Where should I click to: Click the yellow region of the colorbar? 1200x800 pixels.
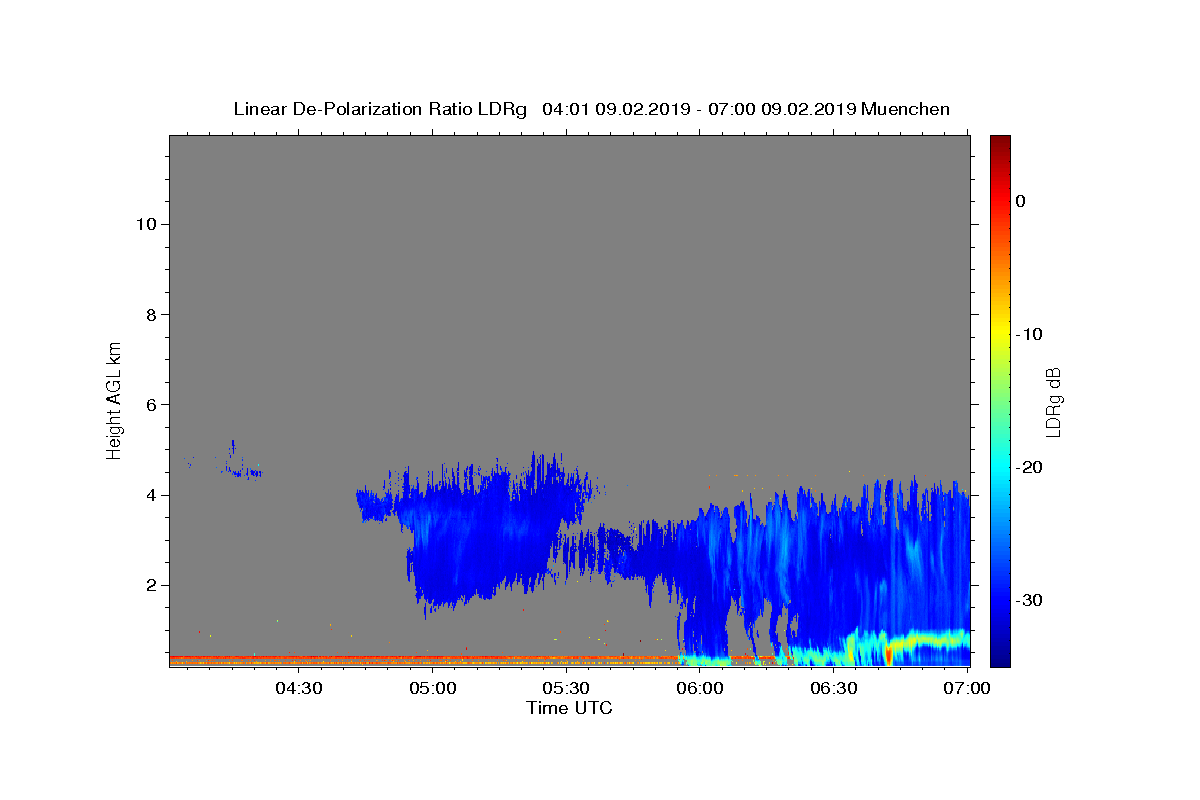1000,330
